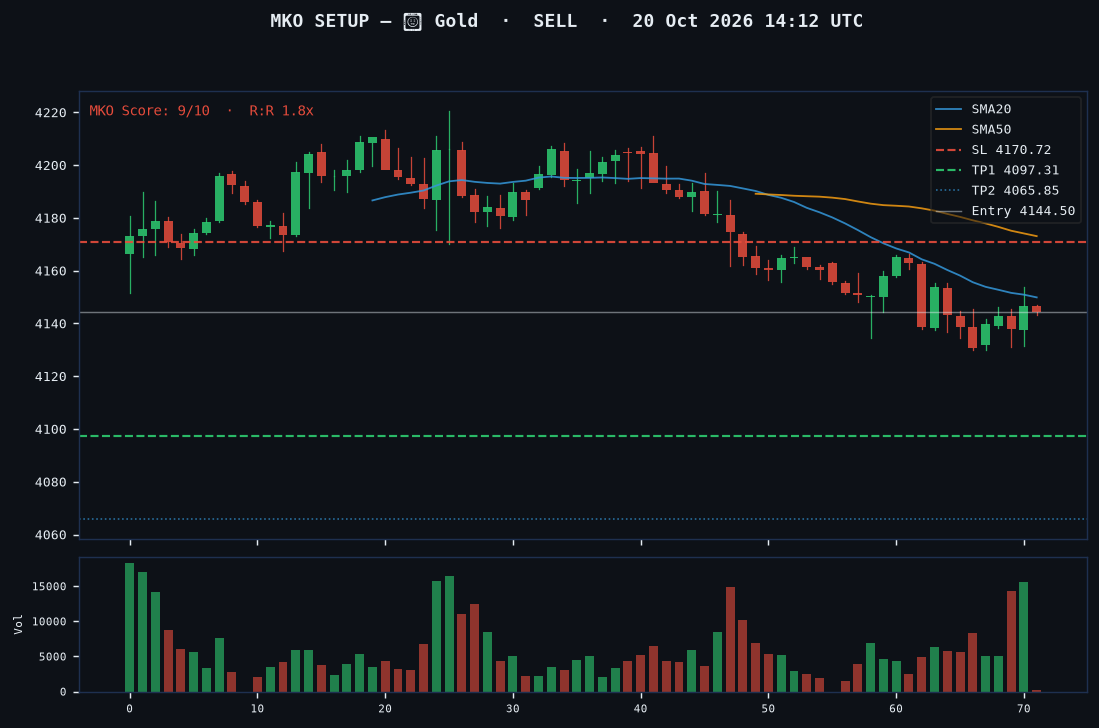Click the 4060 price axis label

point(50,535)
